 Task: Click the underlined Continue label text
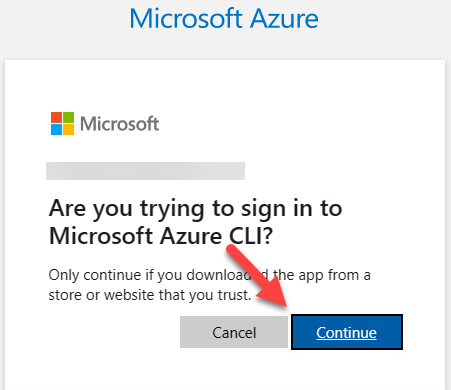point(347,332)
